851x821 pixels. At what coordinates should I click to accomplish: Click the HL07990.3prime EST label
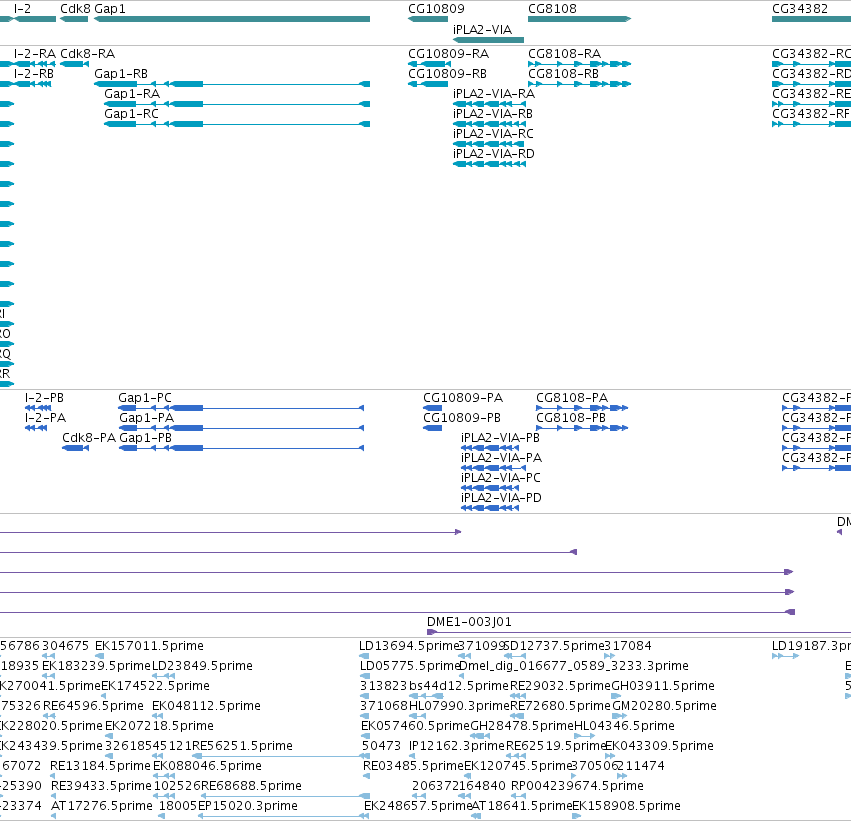(x=459, y=706)
